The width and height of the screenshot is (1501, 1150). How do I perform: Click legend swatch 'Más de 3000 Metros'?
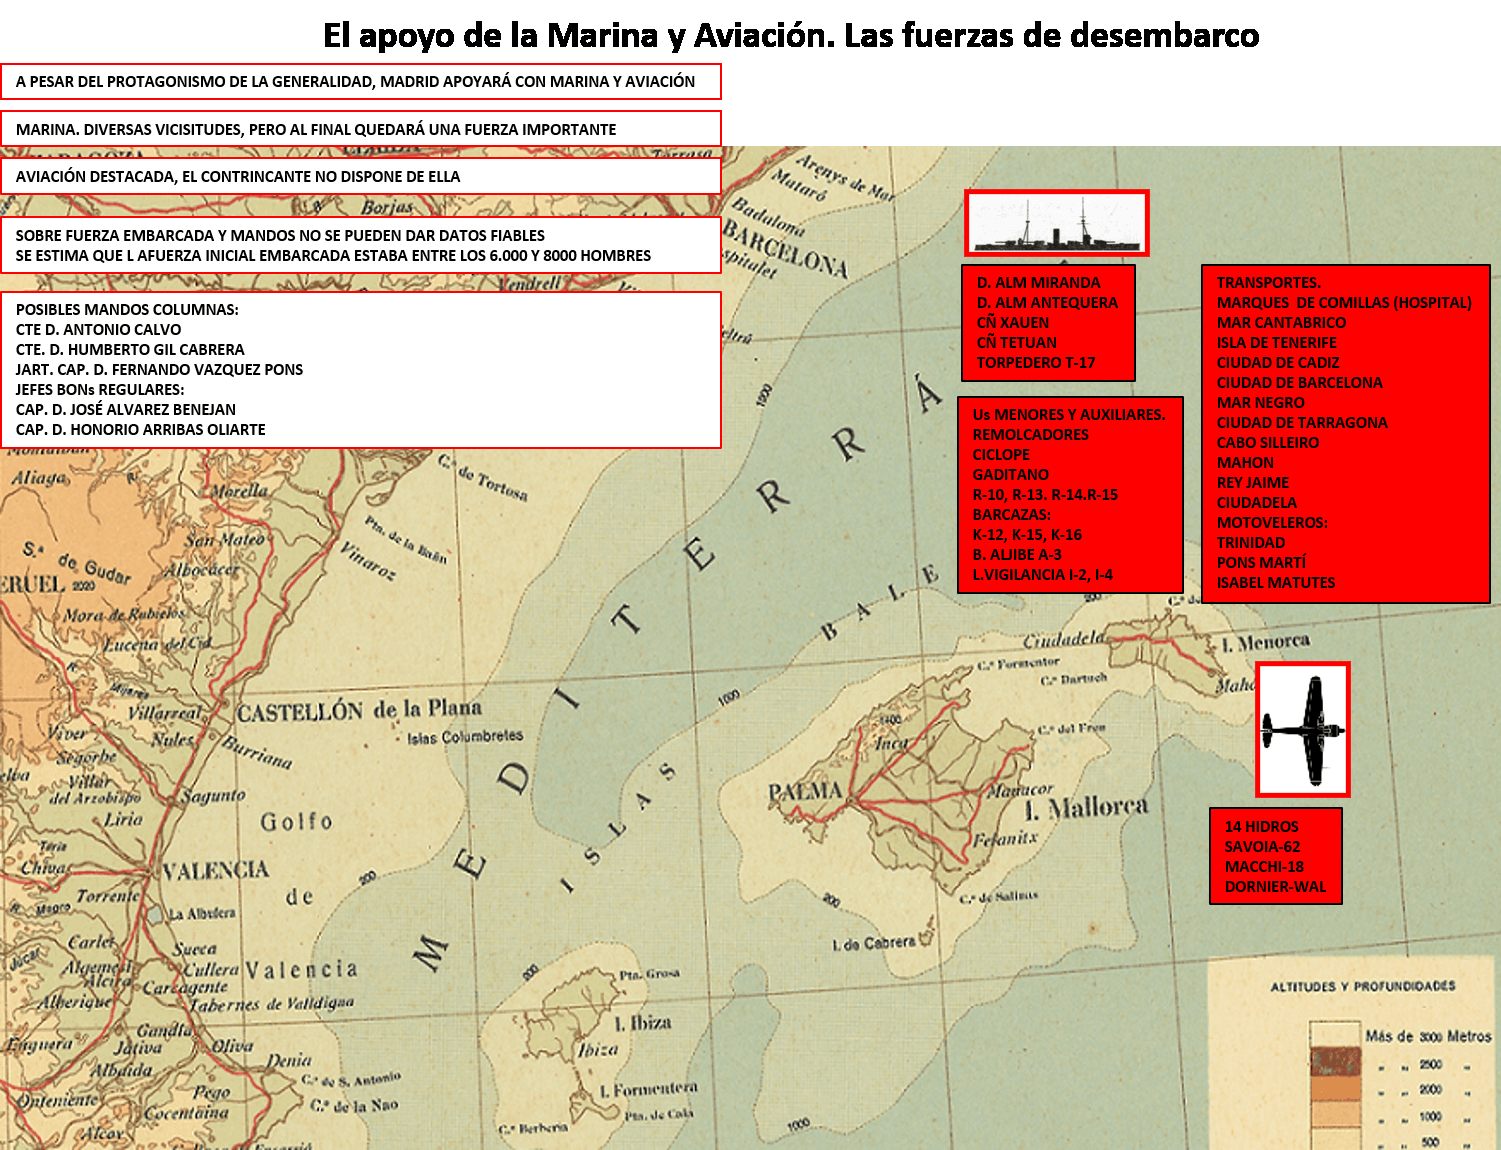pyautogui.click(x=1335, y=1036)
